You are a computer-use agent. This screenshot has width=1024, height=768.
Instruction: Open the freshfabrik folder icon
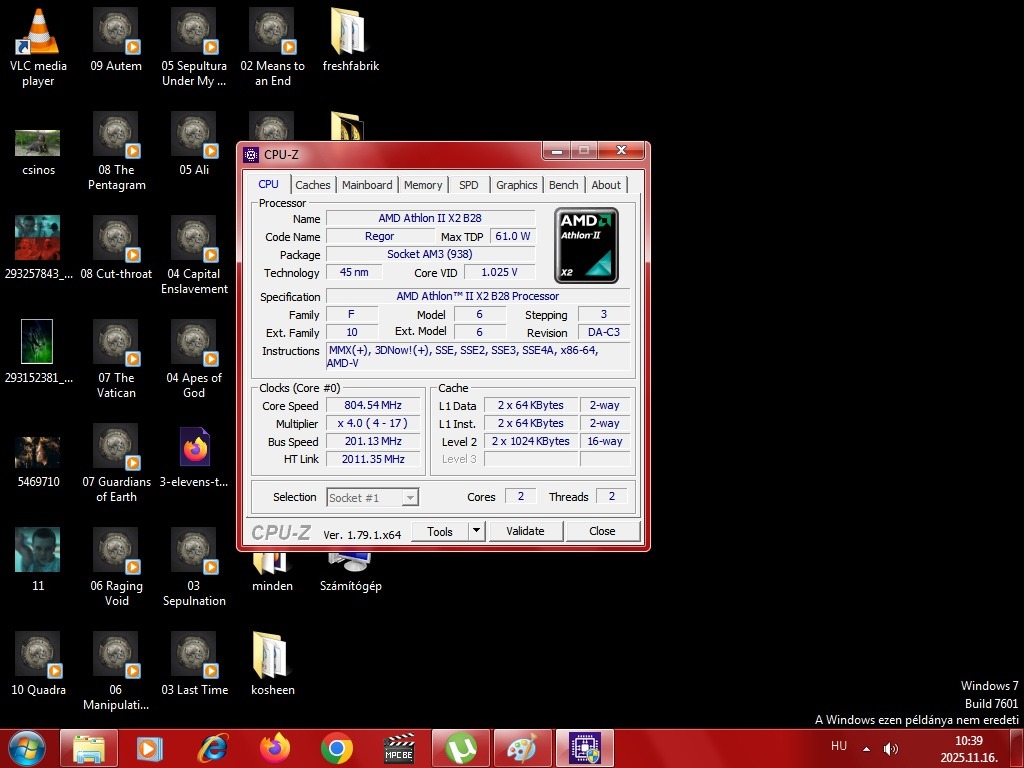coord(351,40)
